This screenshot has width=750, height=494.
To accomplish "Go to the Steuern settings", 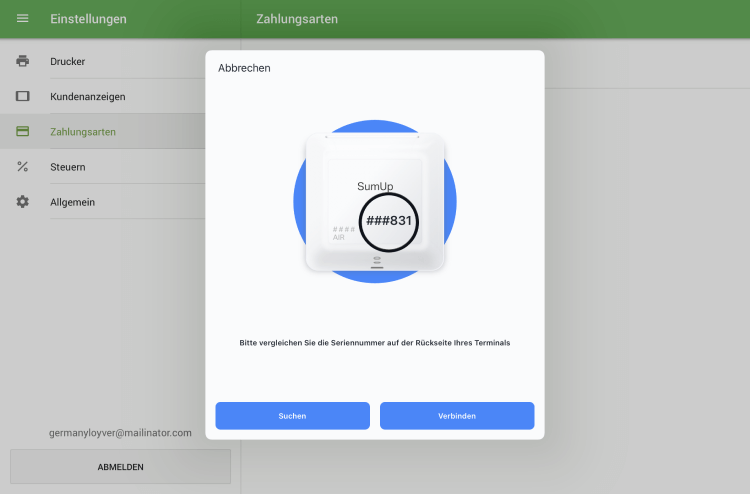I will (x=68, y=167).
